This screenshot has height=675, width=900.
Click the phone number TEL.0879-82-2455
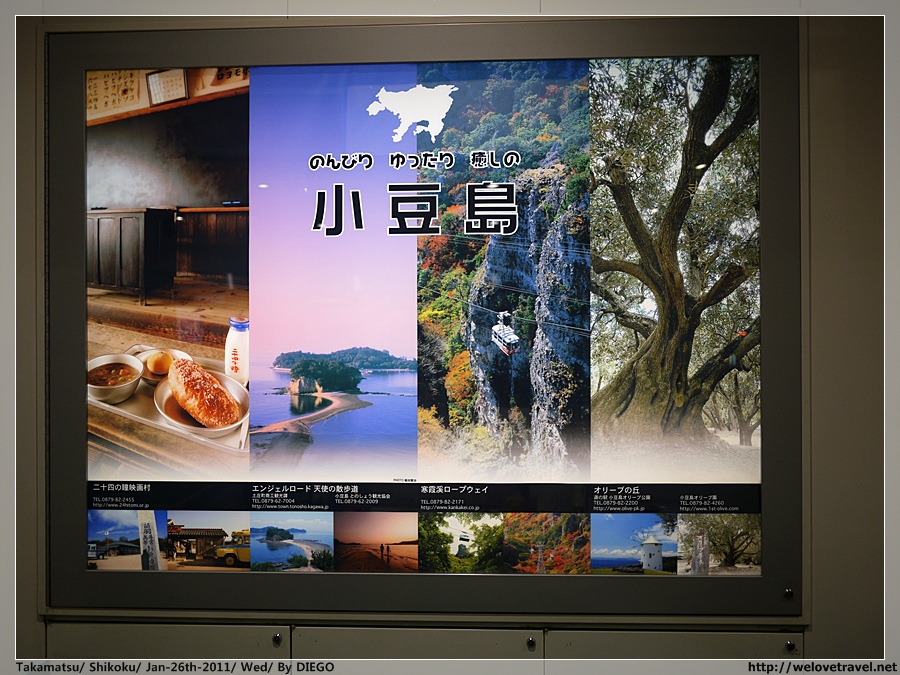(113, 499)
